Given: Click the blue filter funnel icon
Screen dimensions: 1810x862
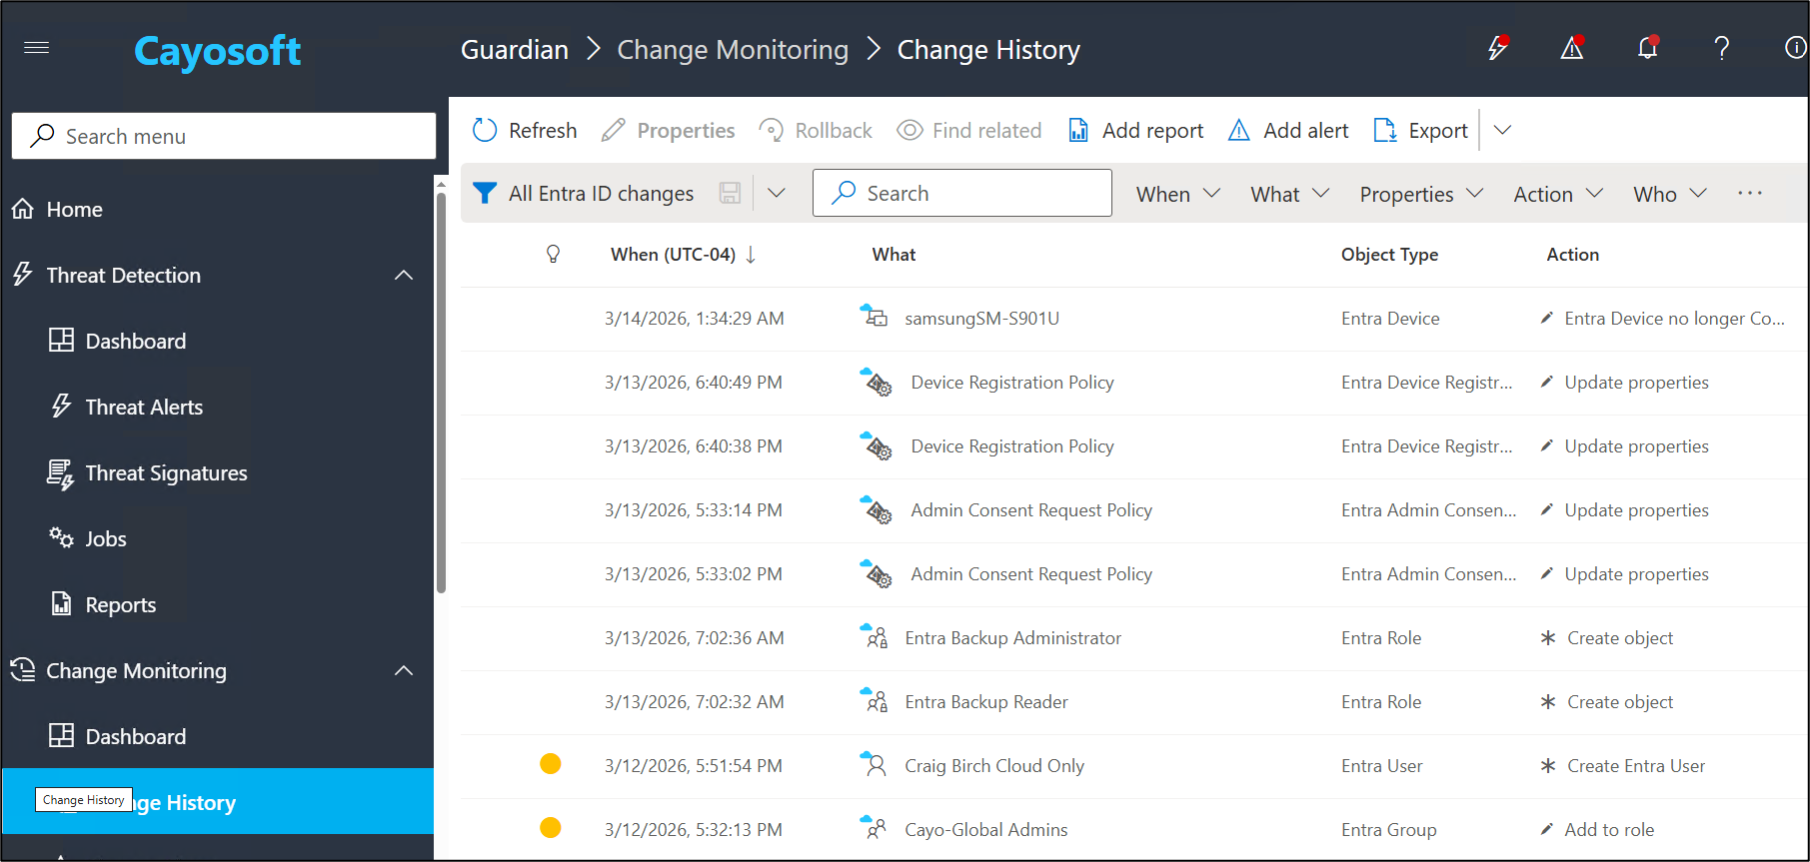Looking at the screenshot, I should 485,193.
